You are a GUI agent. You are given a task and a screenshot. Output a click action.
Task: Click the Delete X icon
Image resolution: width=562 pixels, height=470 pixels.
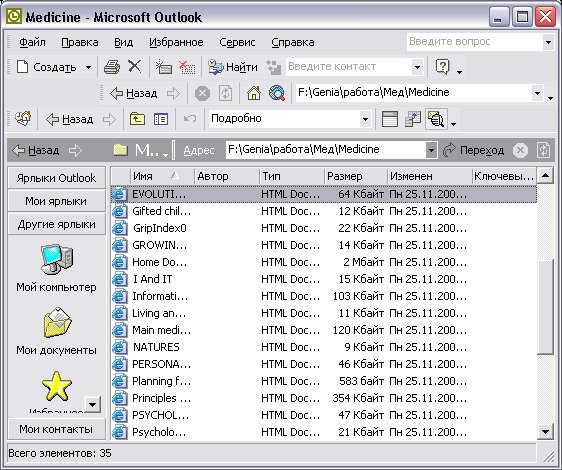[135, 66]
